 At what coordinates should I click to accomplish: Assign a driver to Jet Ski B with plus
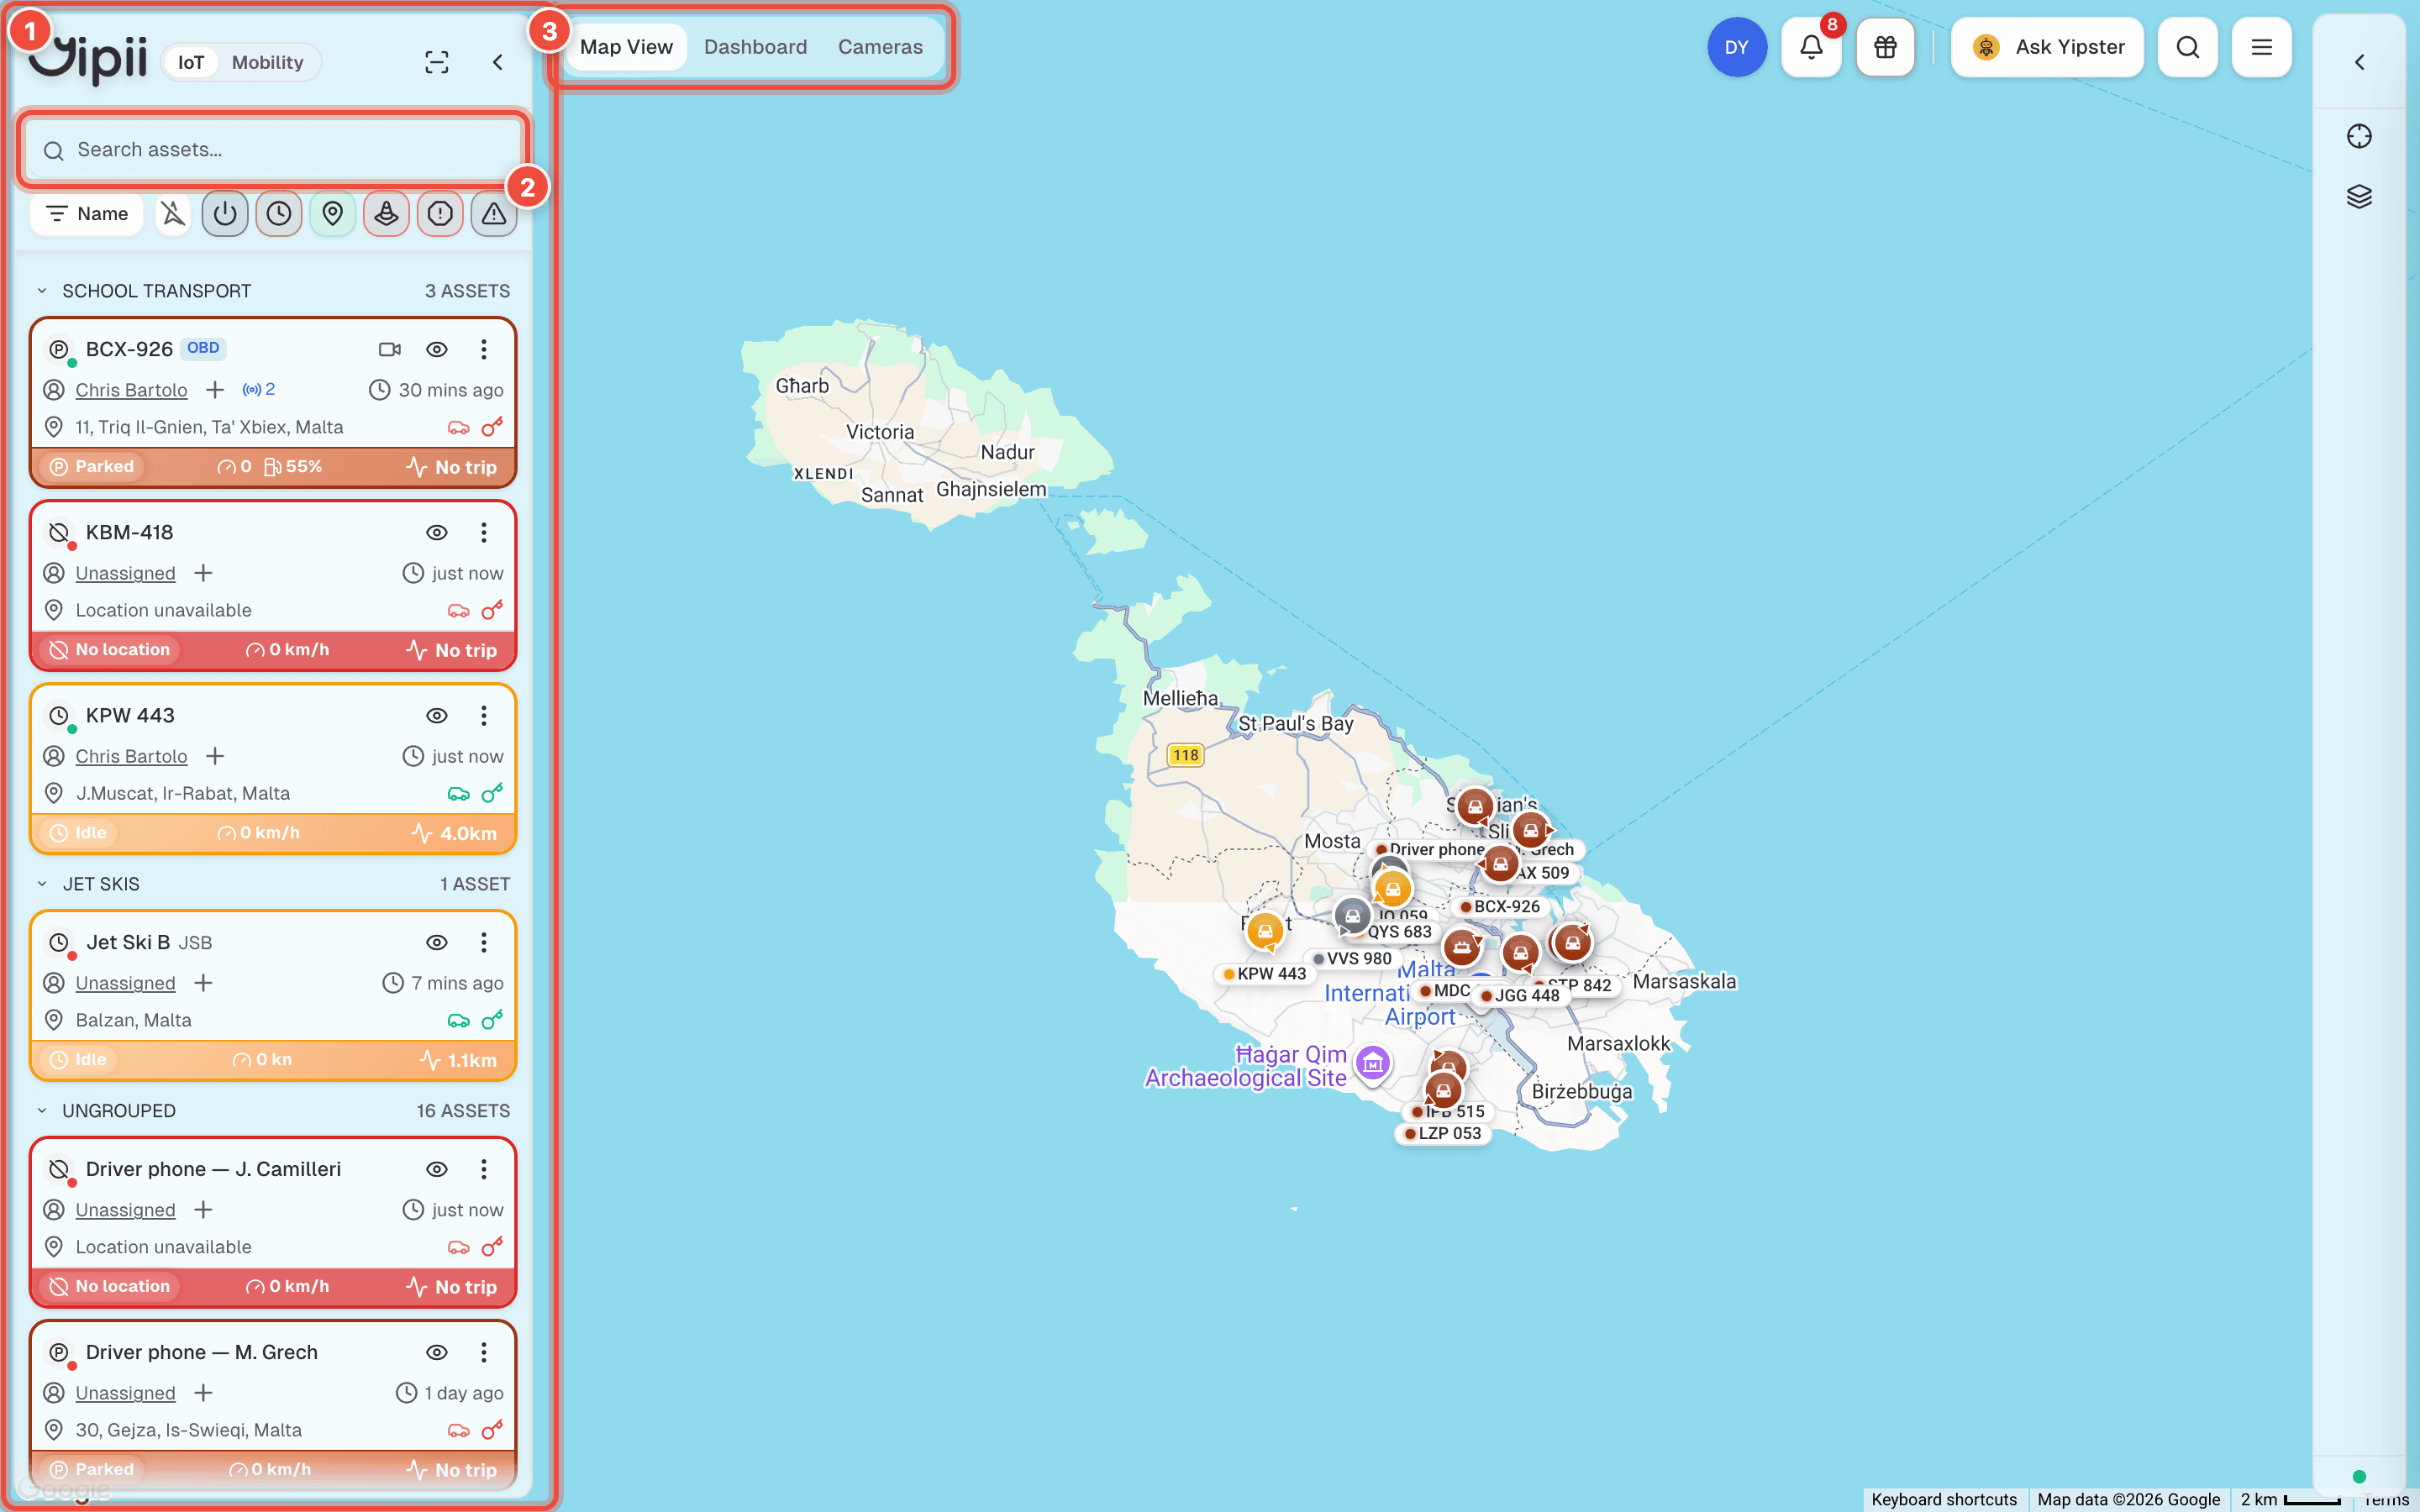click(x=203, y=983)
